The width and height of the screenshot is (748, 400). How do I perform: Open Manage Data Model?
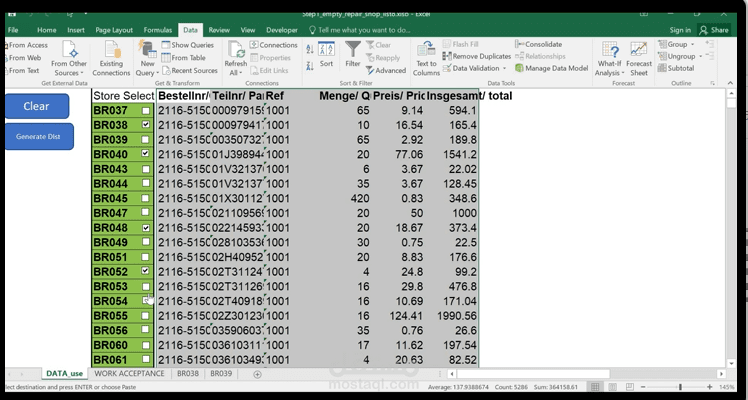tap(551, 68)
